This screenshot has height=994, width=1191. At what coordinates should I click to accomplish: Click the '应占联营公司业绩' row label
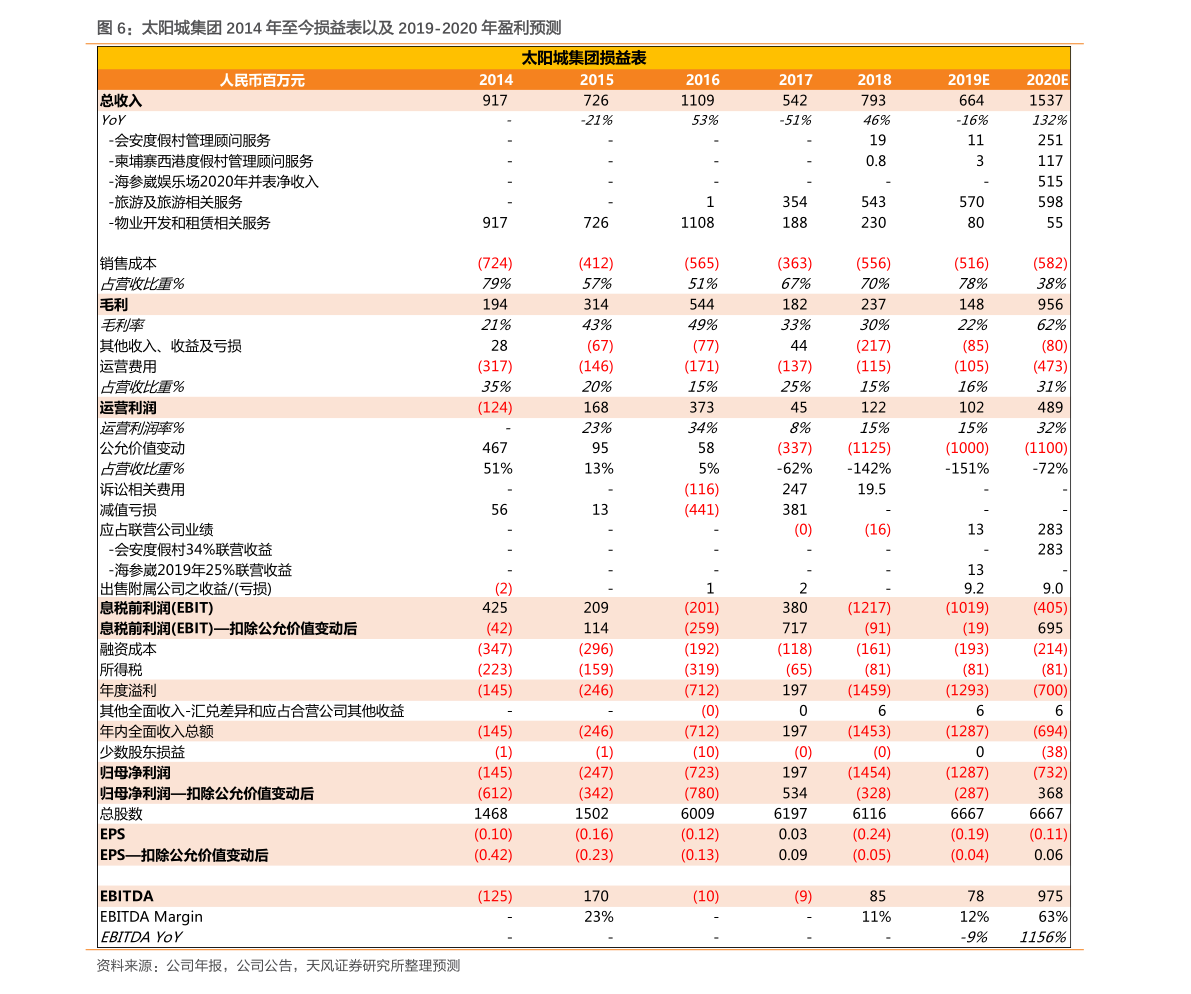156,529
